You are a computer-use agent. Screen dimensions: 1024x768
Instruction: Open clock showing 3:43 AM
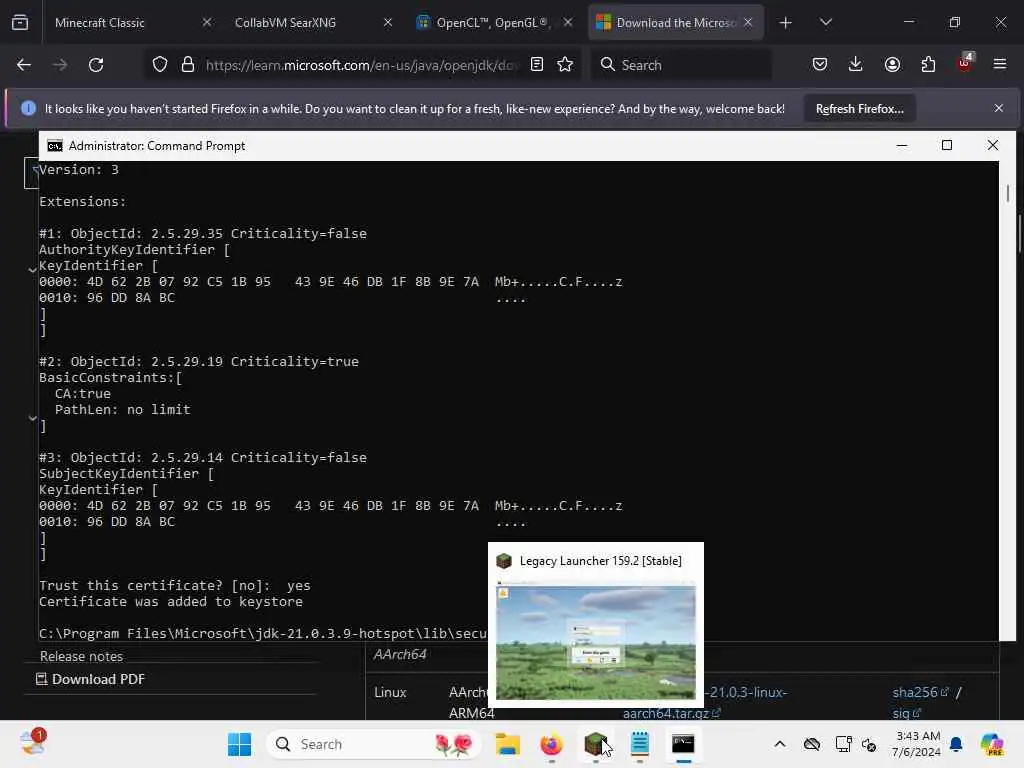click(917, 744)
